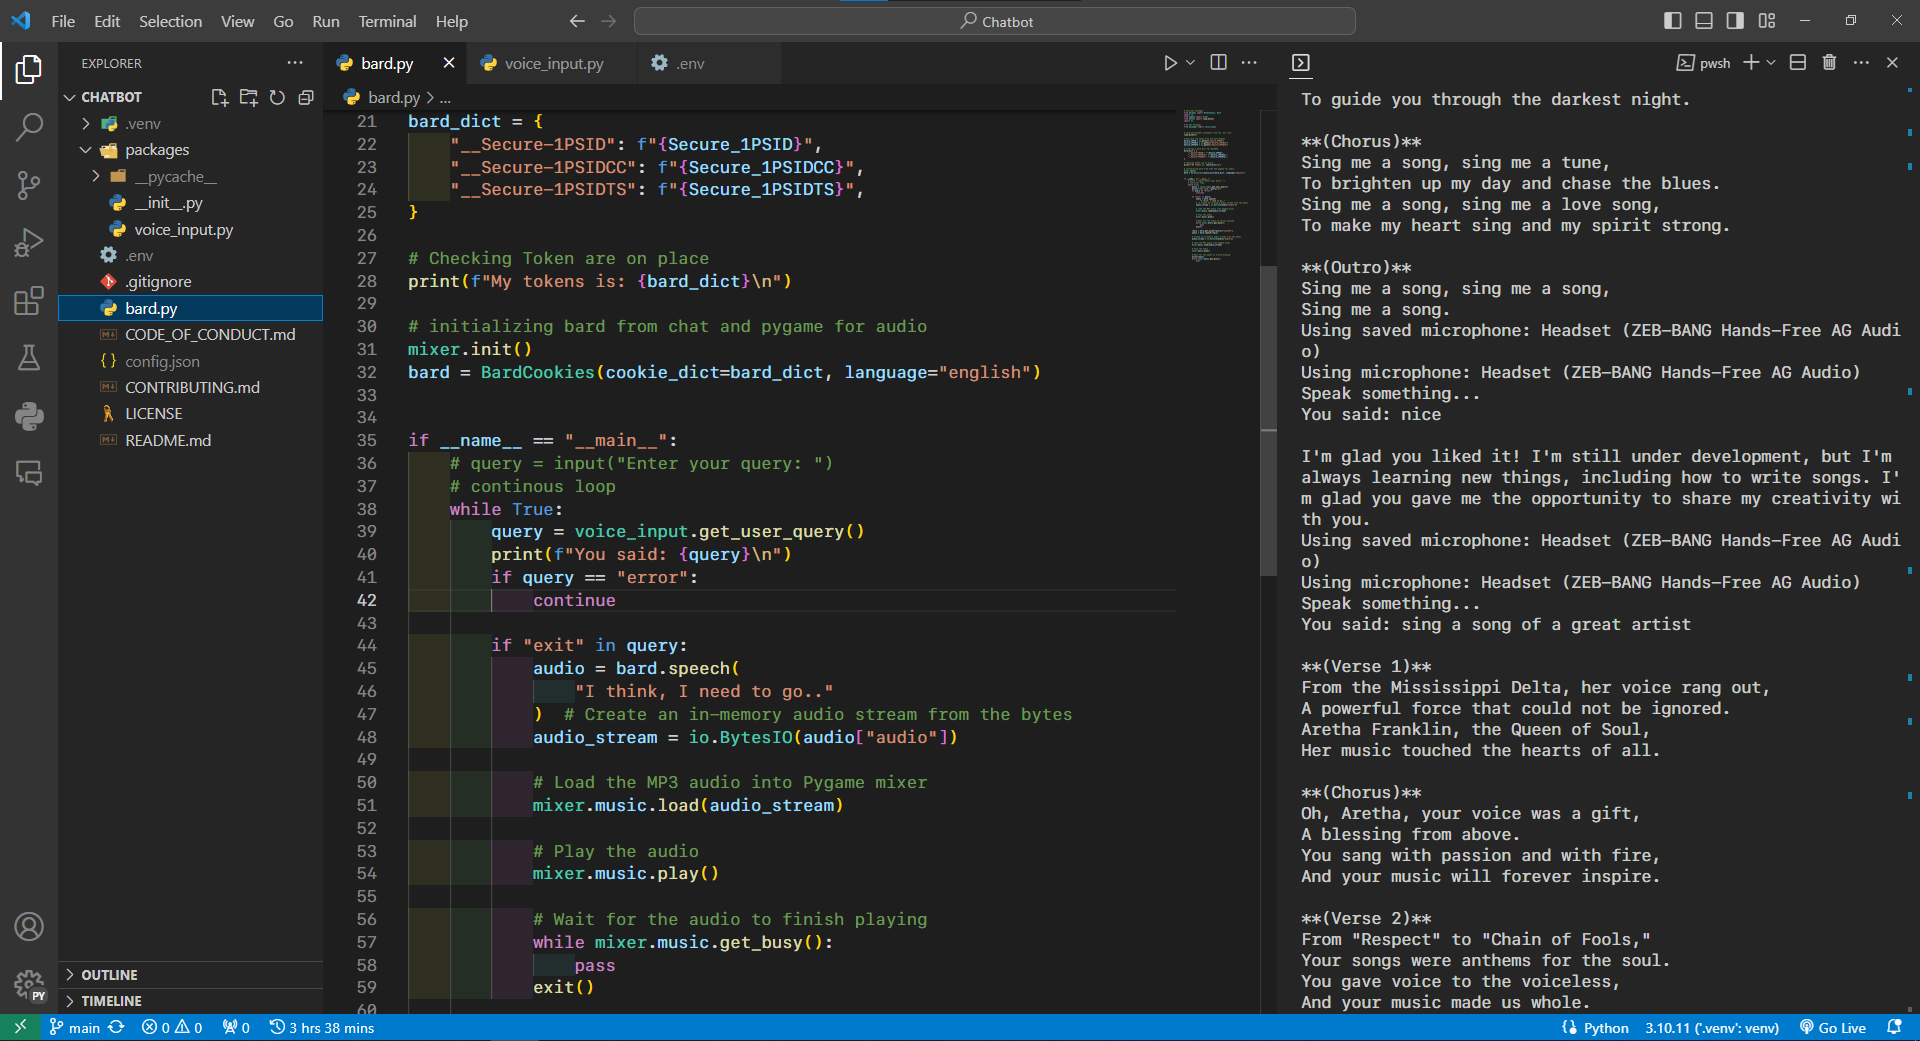Screen dimensions: 1920x1041
Task: Click the Run Python File play button
Action: (x=1169, y=63)
